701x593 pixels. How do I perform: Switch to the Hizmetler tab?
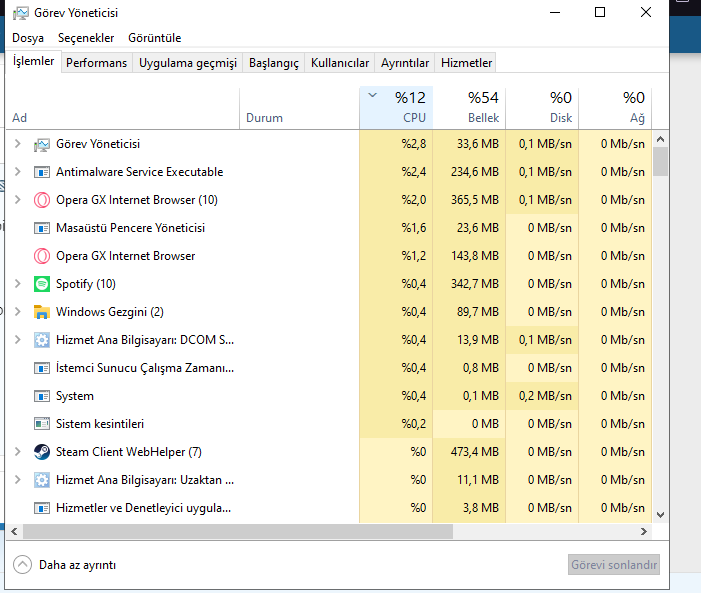(x=466, y=63)
